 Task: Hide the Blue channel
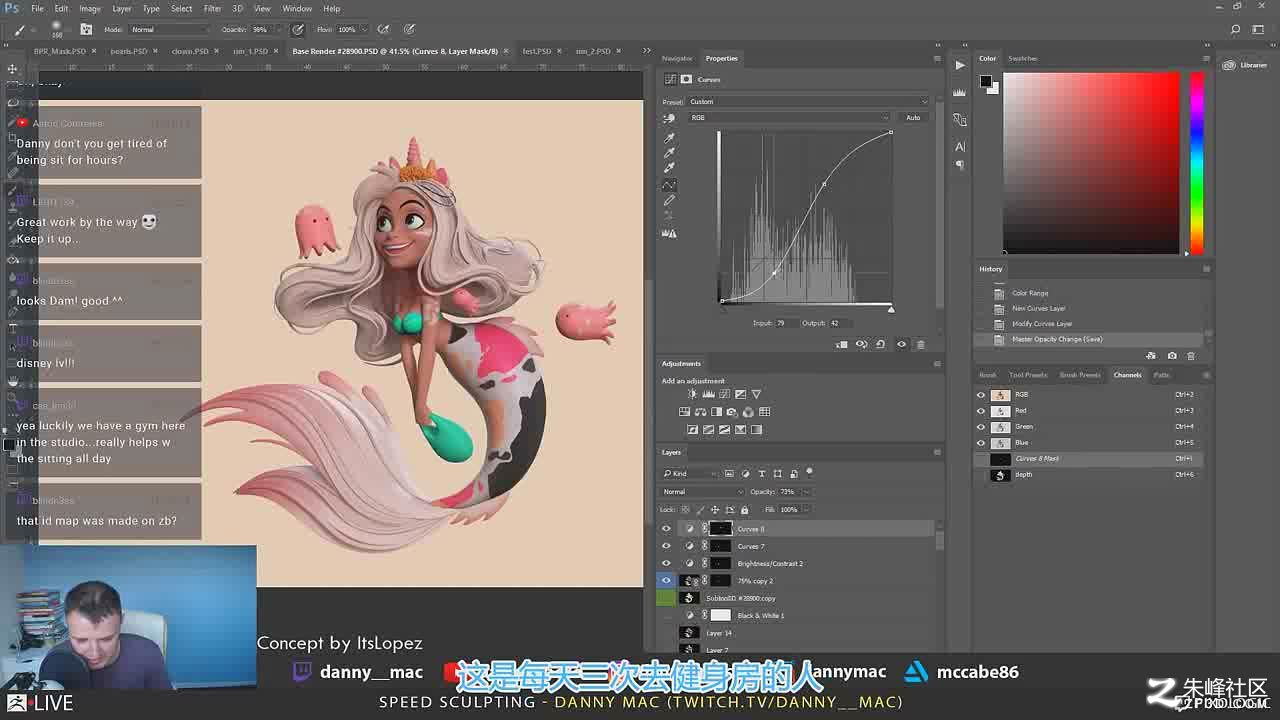[981, 443]
